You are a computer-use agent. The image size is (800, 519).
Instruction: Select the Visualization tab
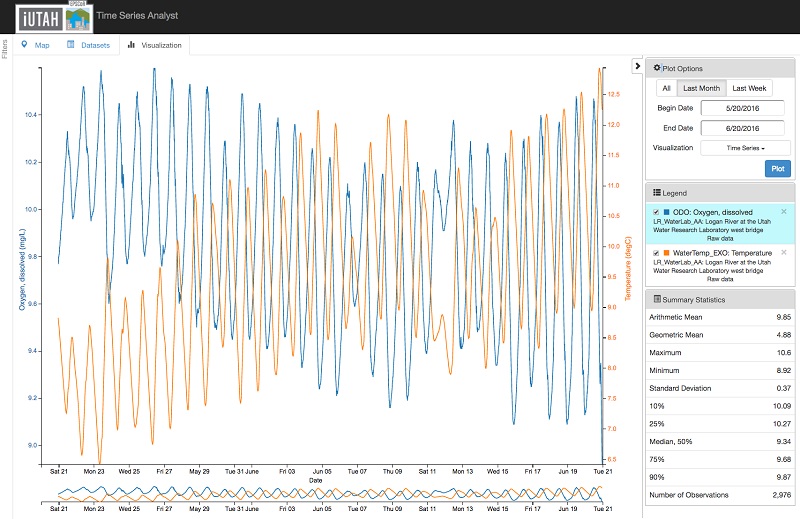coord(154,45)
